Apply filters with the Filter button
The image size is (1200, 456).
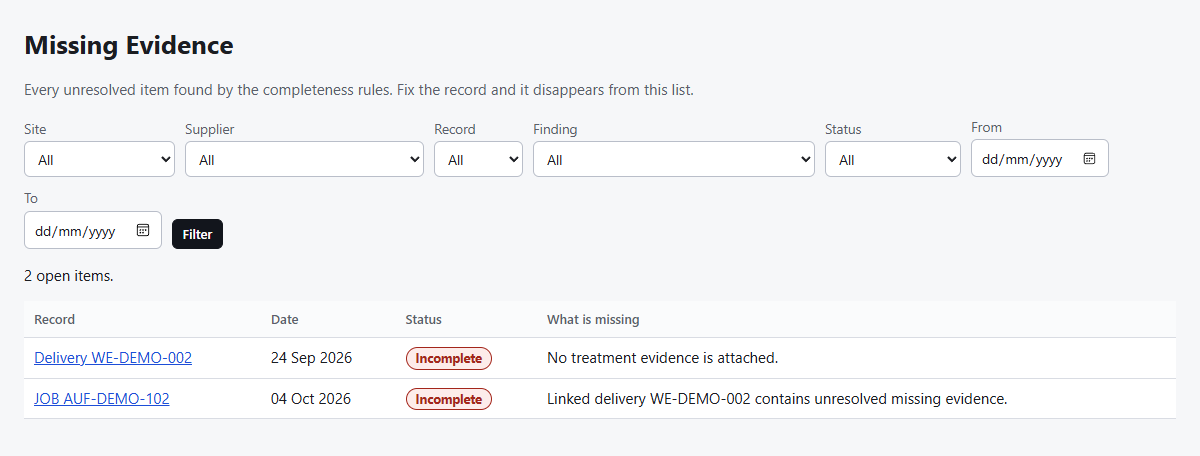point(197,234)
